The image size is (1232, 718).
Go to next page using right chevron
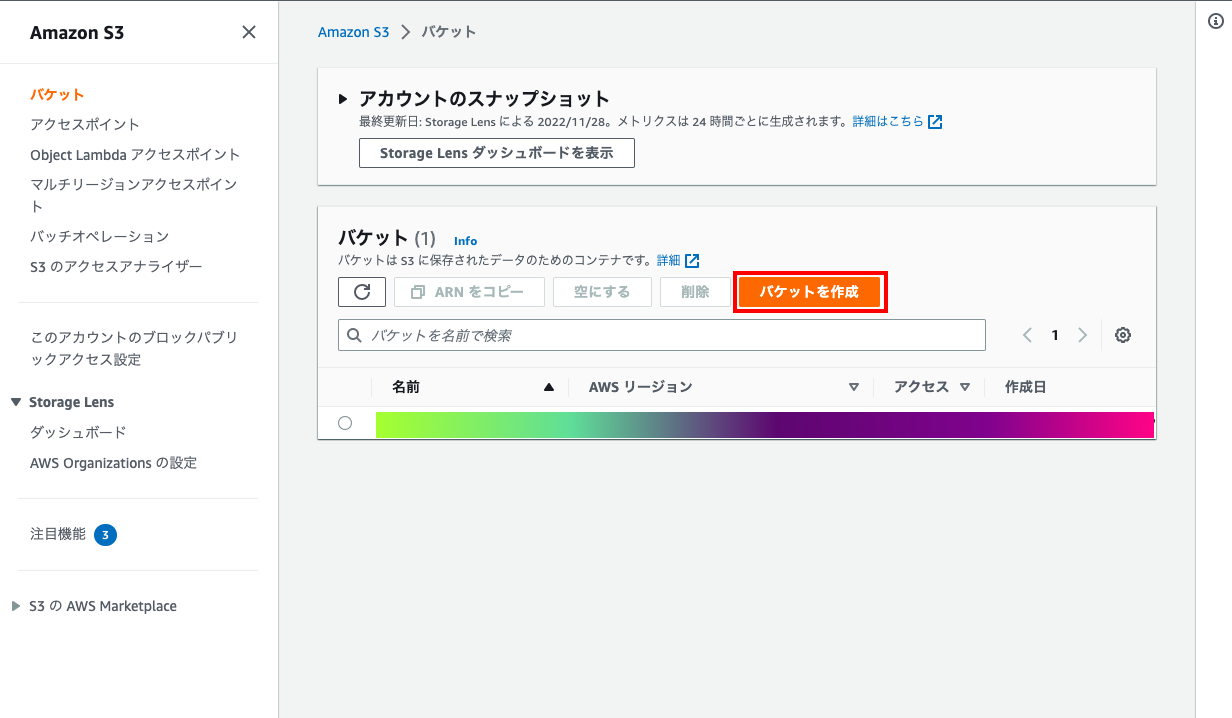click(x=1082, y=336)
